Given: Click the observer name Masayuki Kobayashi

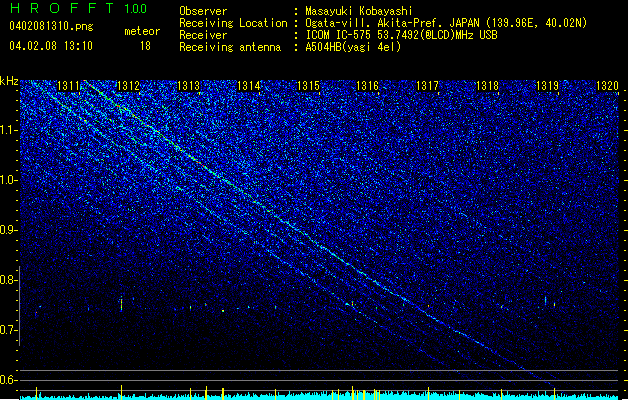Looking at the screenshot, I should tap(359, 11).
